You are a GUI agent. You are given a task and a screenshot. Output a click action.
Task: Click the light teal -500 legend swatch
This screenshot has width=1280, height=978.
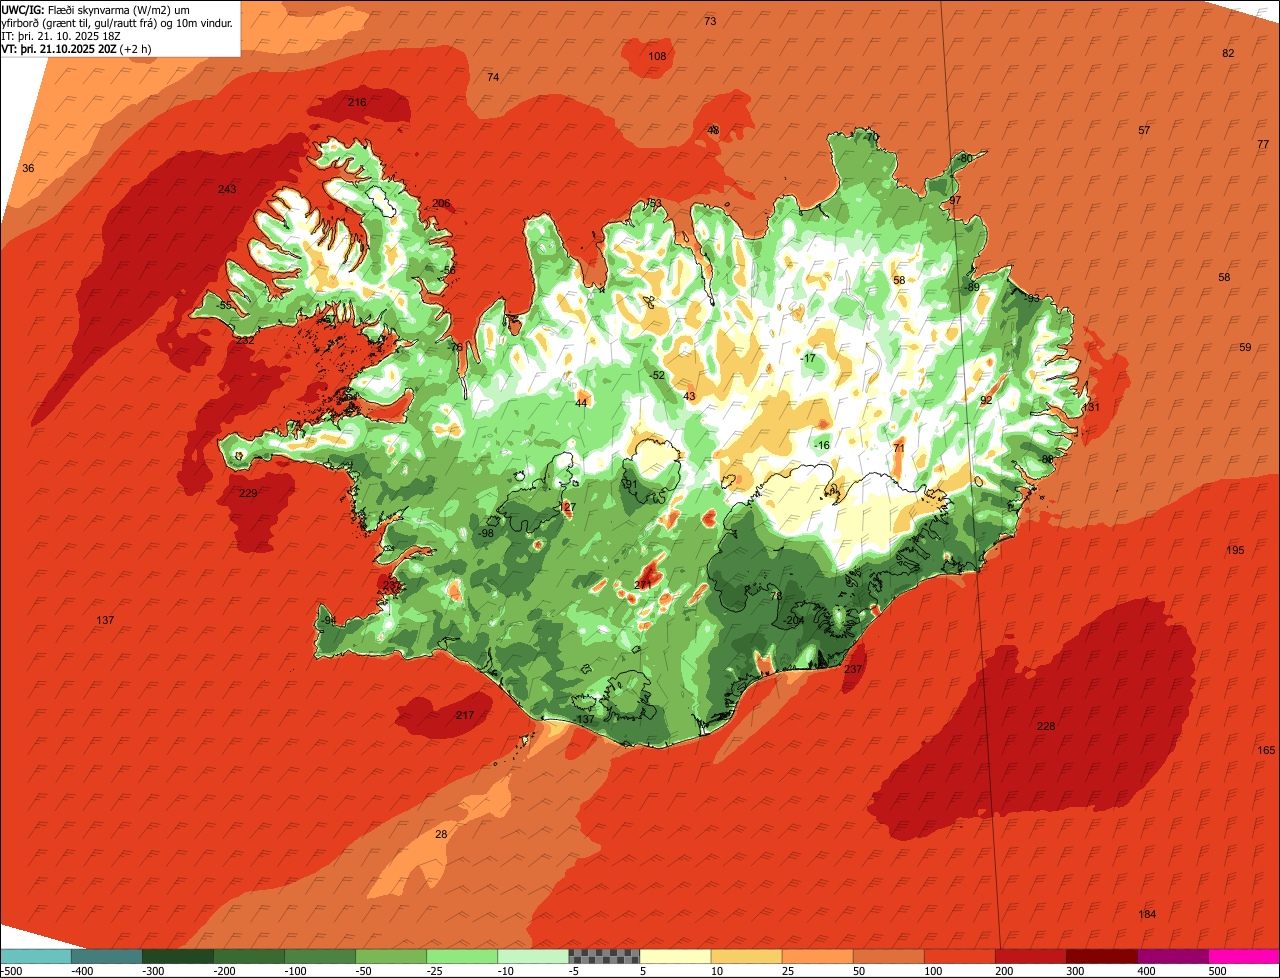point(35,956)
